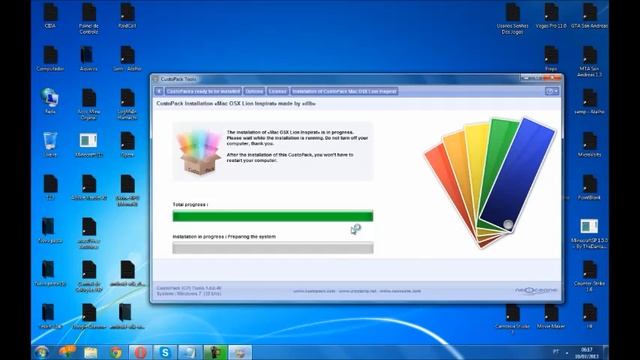Select the Lixeira recycle bin icon

click(50, 144)
